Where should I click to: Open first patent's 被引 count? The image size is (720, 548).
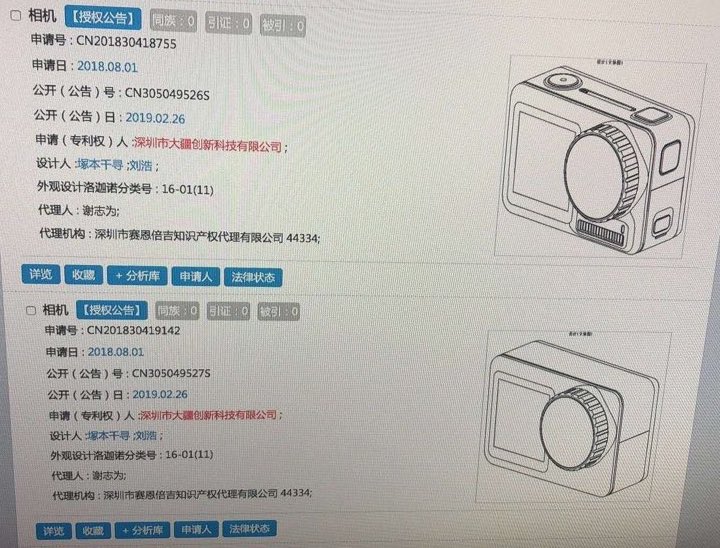(x=282, y=26)
